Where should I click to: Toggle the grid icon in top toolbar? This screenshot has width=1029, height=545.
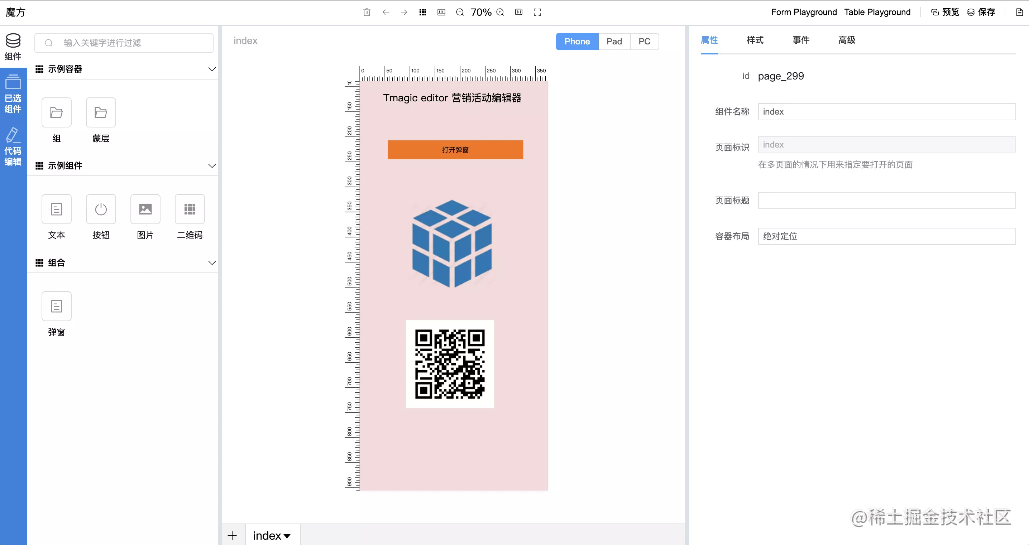[423, 12]
